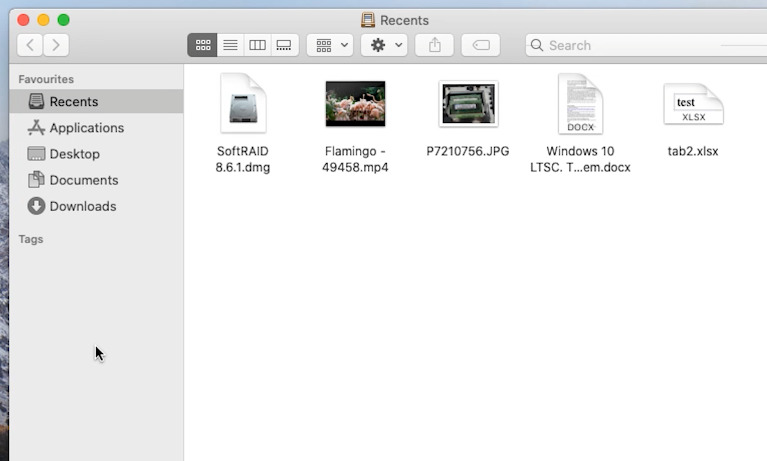The image size is (767, 461).
Task: Click the file name Windows 10 LTSC. T...em.docx
Action: tap(580, 159)
